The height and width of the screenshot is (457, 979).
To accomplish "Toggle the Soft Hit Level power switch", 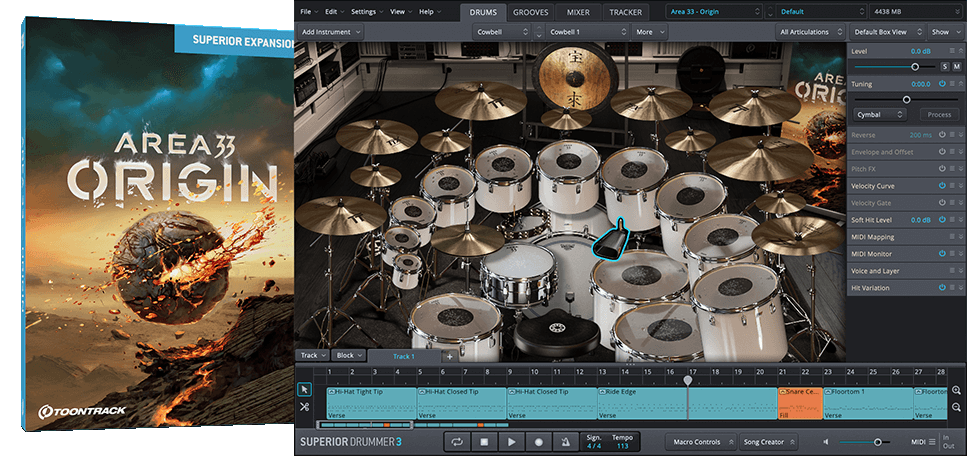I will [942, 220].
